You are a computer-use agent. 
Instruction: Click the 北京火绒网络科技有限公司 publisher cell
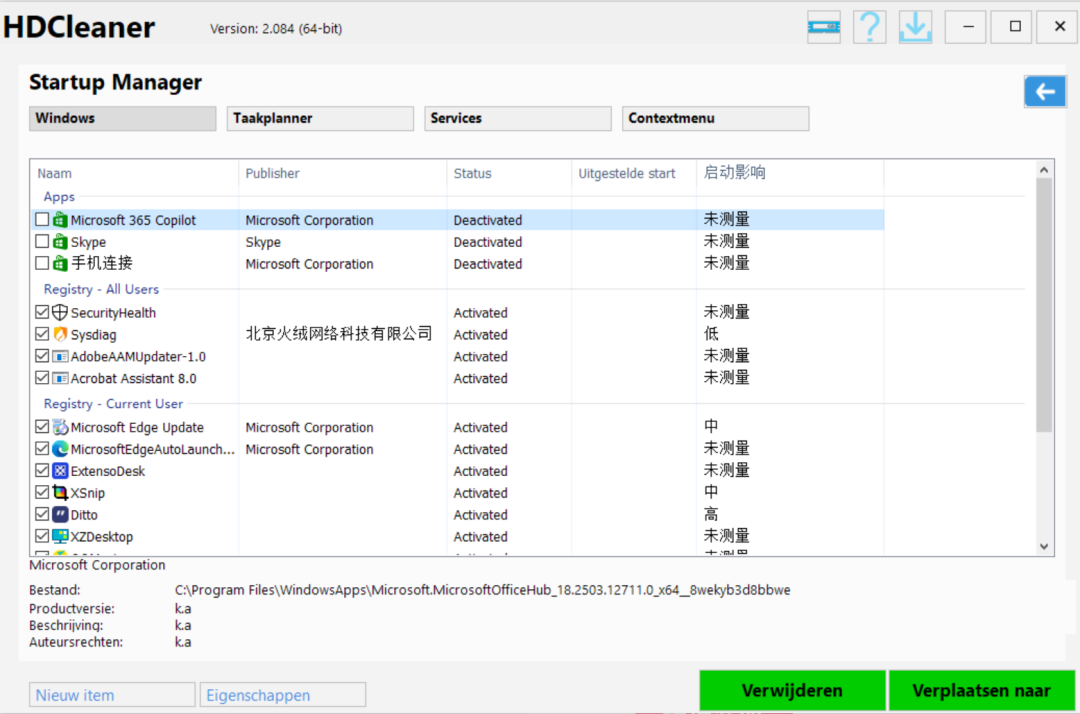339,334
